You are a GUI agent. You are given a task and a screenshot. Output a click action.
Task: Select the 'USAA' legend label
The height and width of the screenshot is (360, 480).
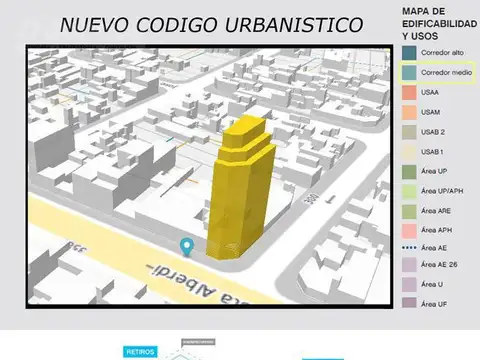click(x=430, y=92)
